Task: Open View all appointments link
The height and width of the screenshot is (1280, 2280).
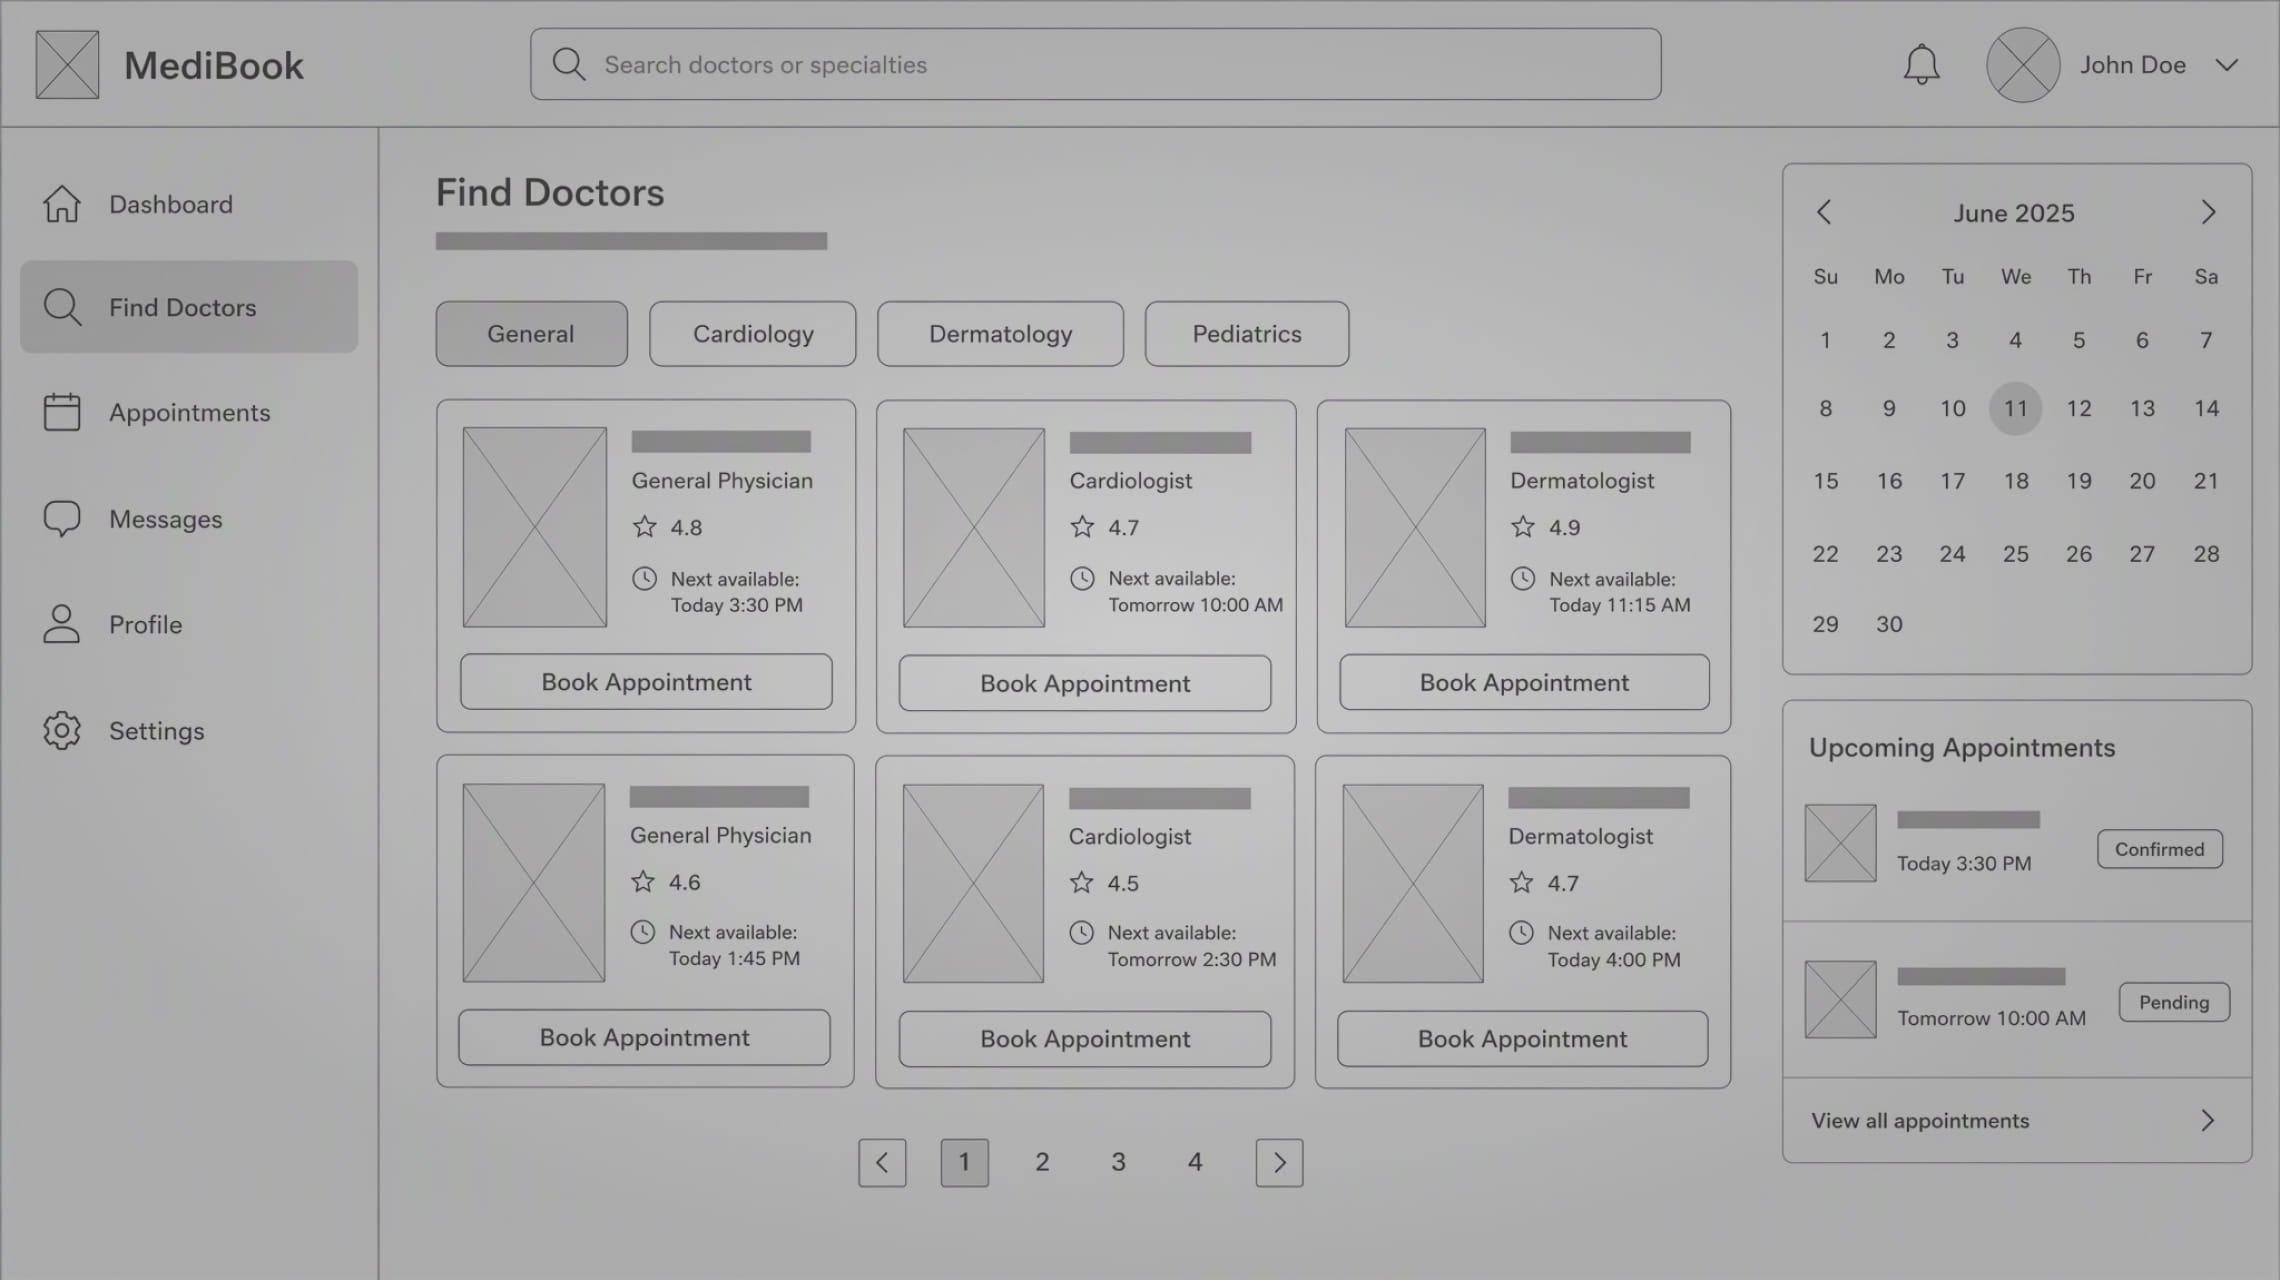Action: coord(2017,1120)
